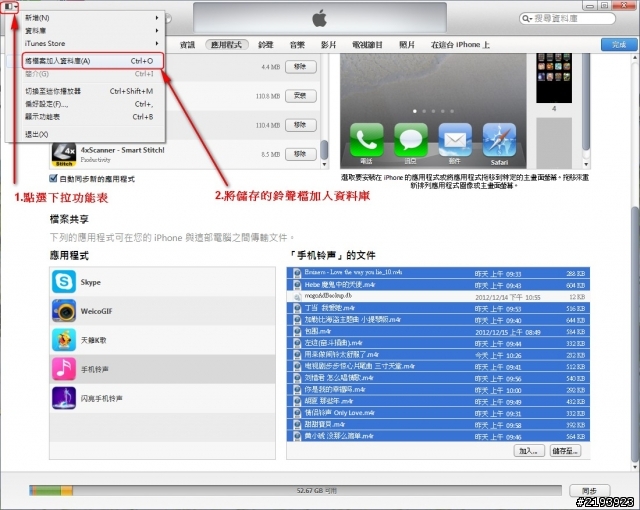Switch to the 鈴聲 tab
Viewport: 640px width, 510px height.
pyautogui.click(x=265, y=45)
